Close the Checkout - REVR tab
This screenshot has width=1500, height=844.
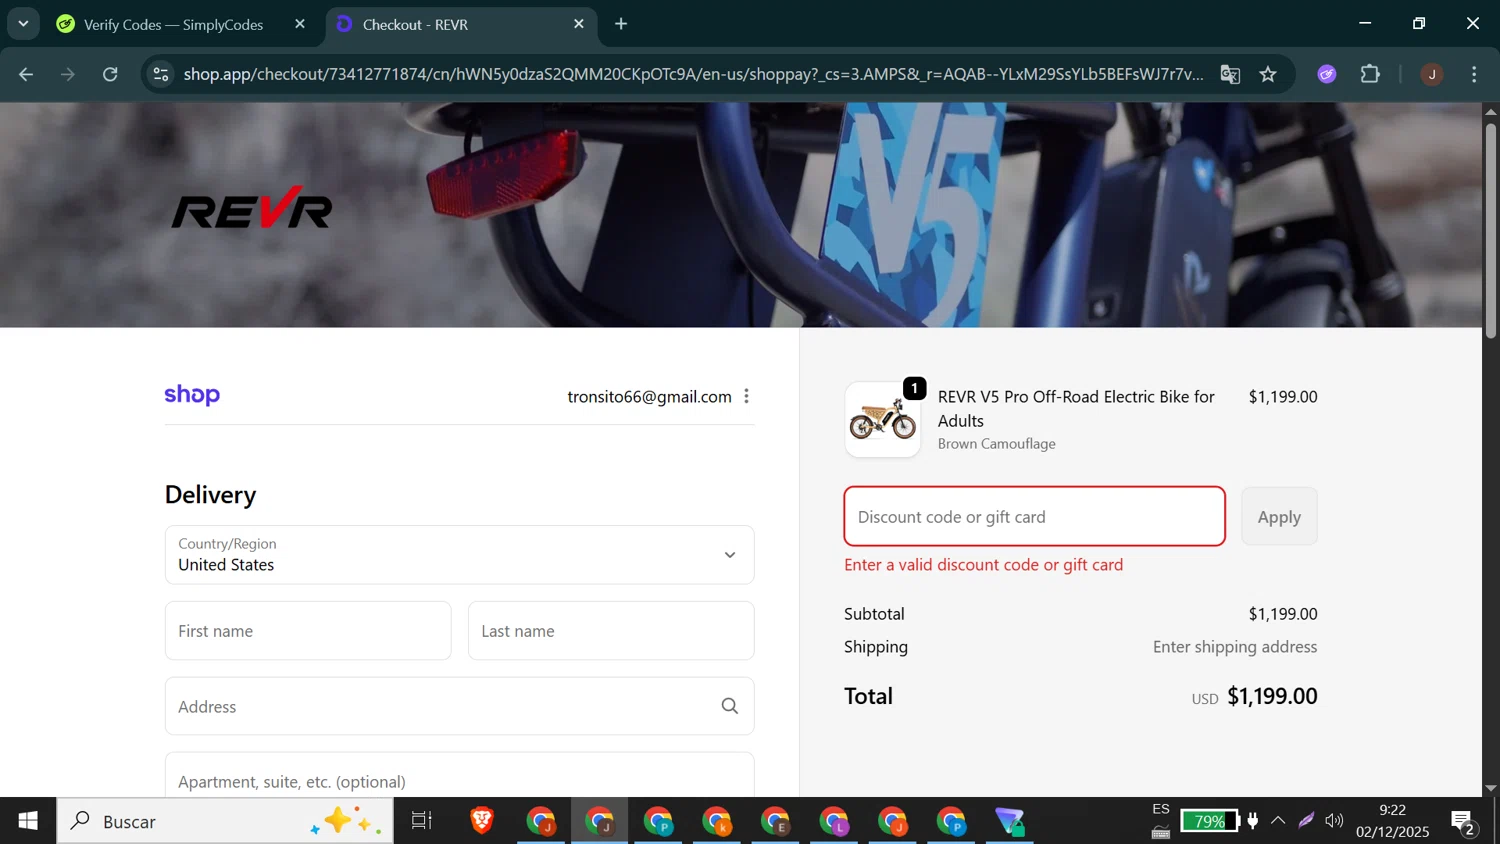pyautogui.click(x=579, y=24)
